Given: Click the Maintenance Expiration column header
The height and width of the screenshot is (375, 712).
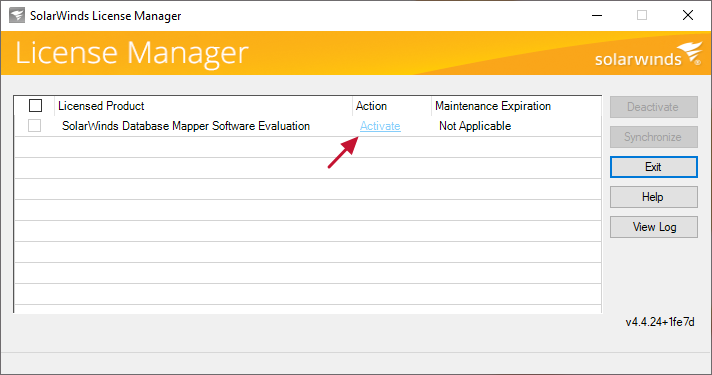Looking at the screenshot, I should click(516, 106).
